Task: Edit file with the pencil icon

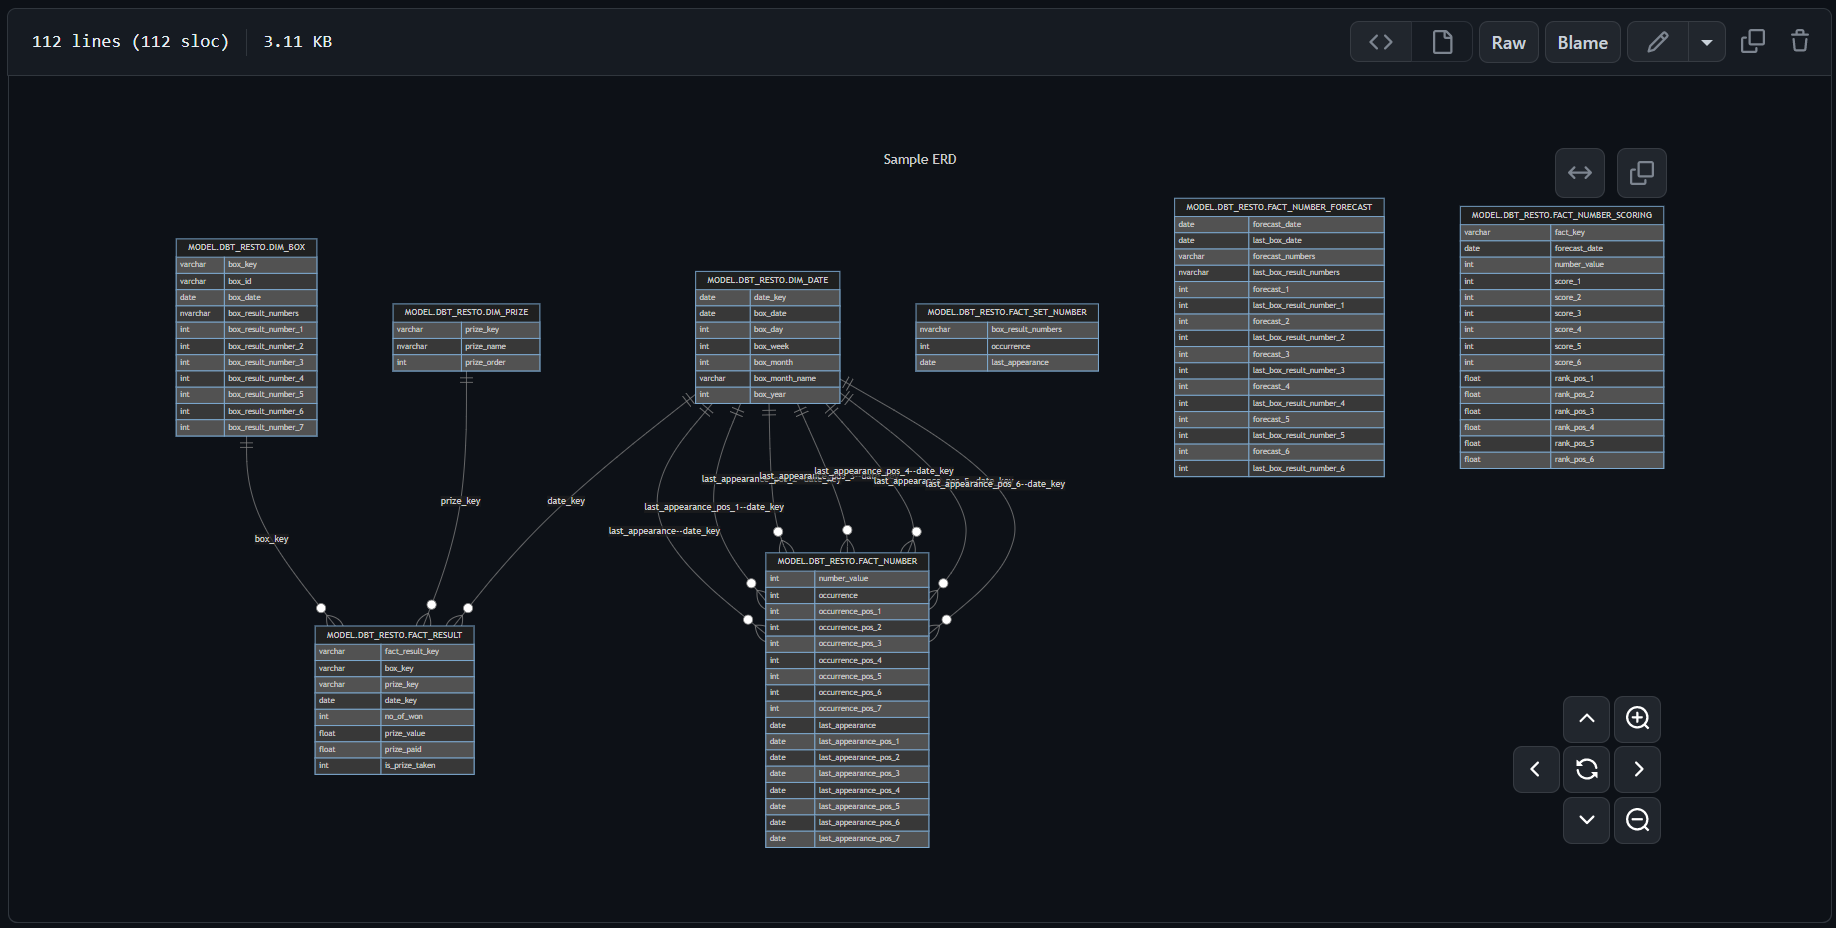Action: click(1657, 42)
